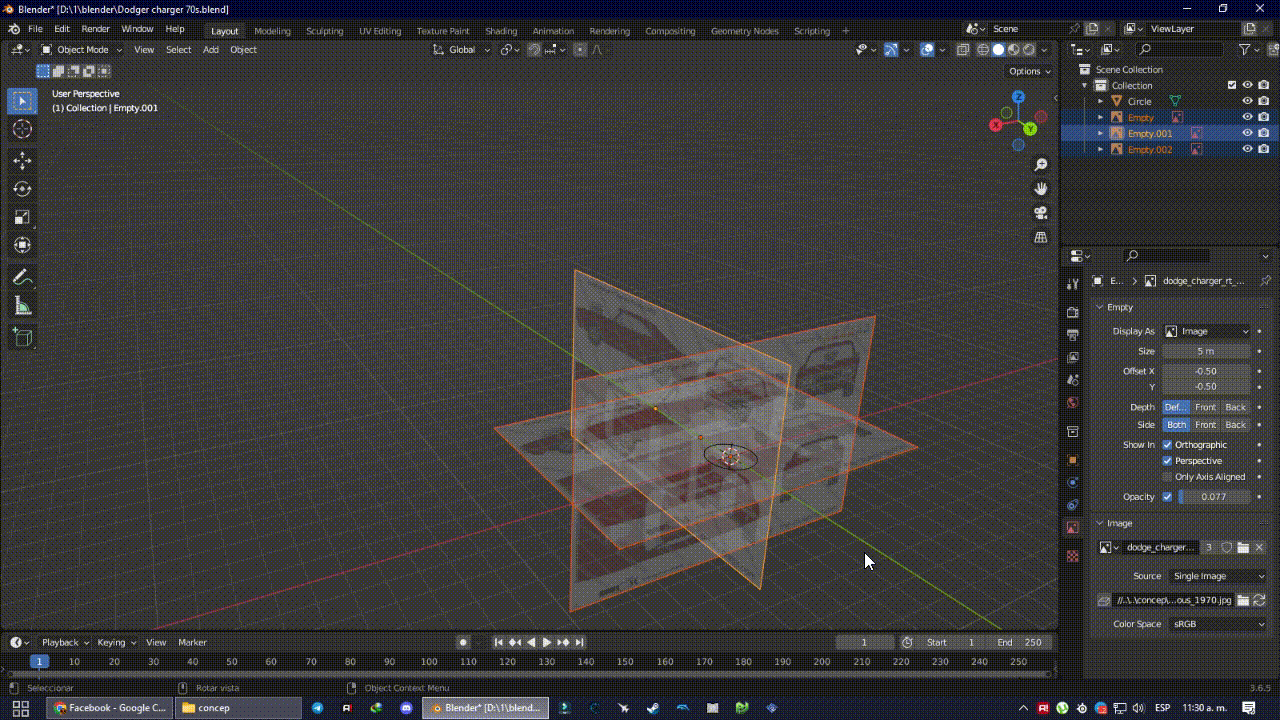This screenshot has width=1280, height=720.
Task: Switch orthographic/perspective view grid icon
Action: 1041,237
